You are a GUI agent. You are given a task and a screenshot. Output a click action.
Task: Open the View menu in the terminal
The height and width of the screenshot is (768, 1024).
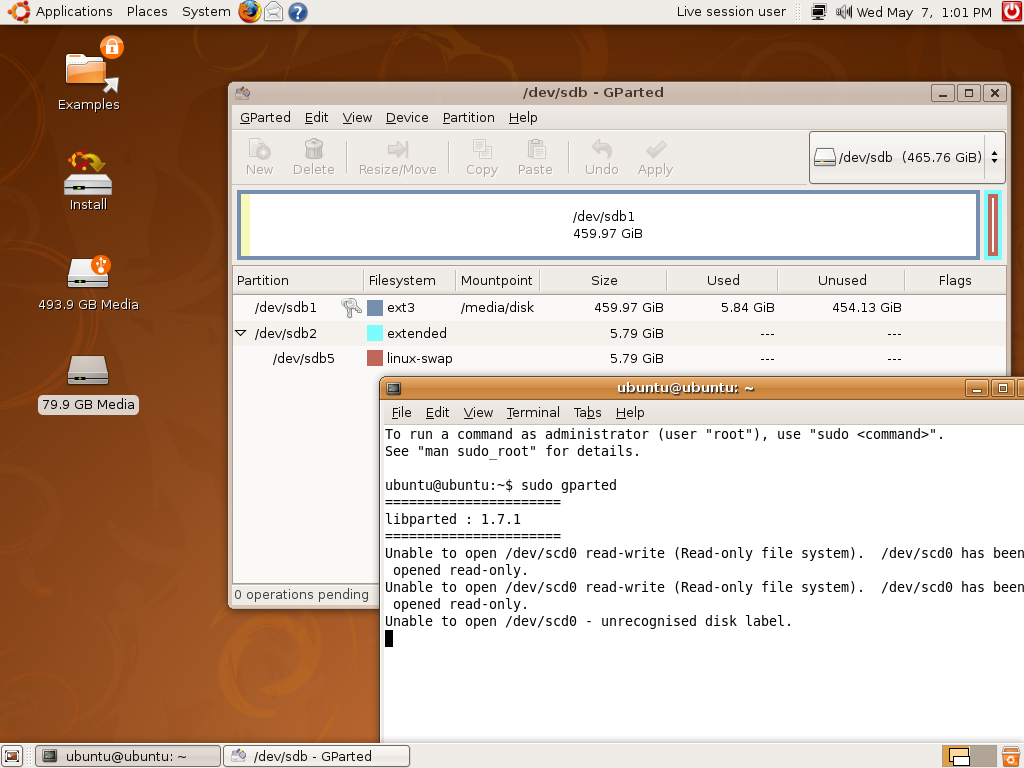click(478, 413)
